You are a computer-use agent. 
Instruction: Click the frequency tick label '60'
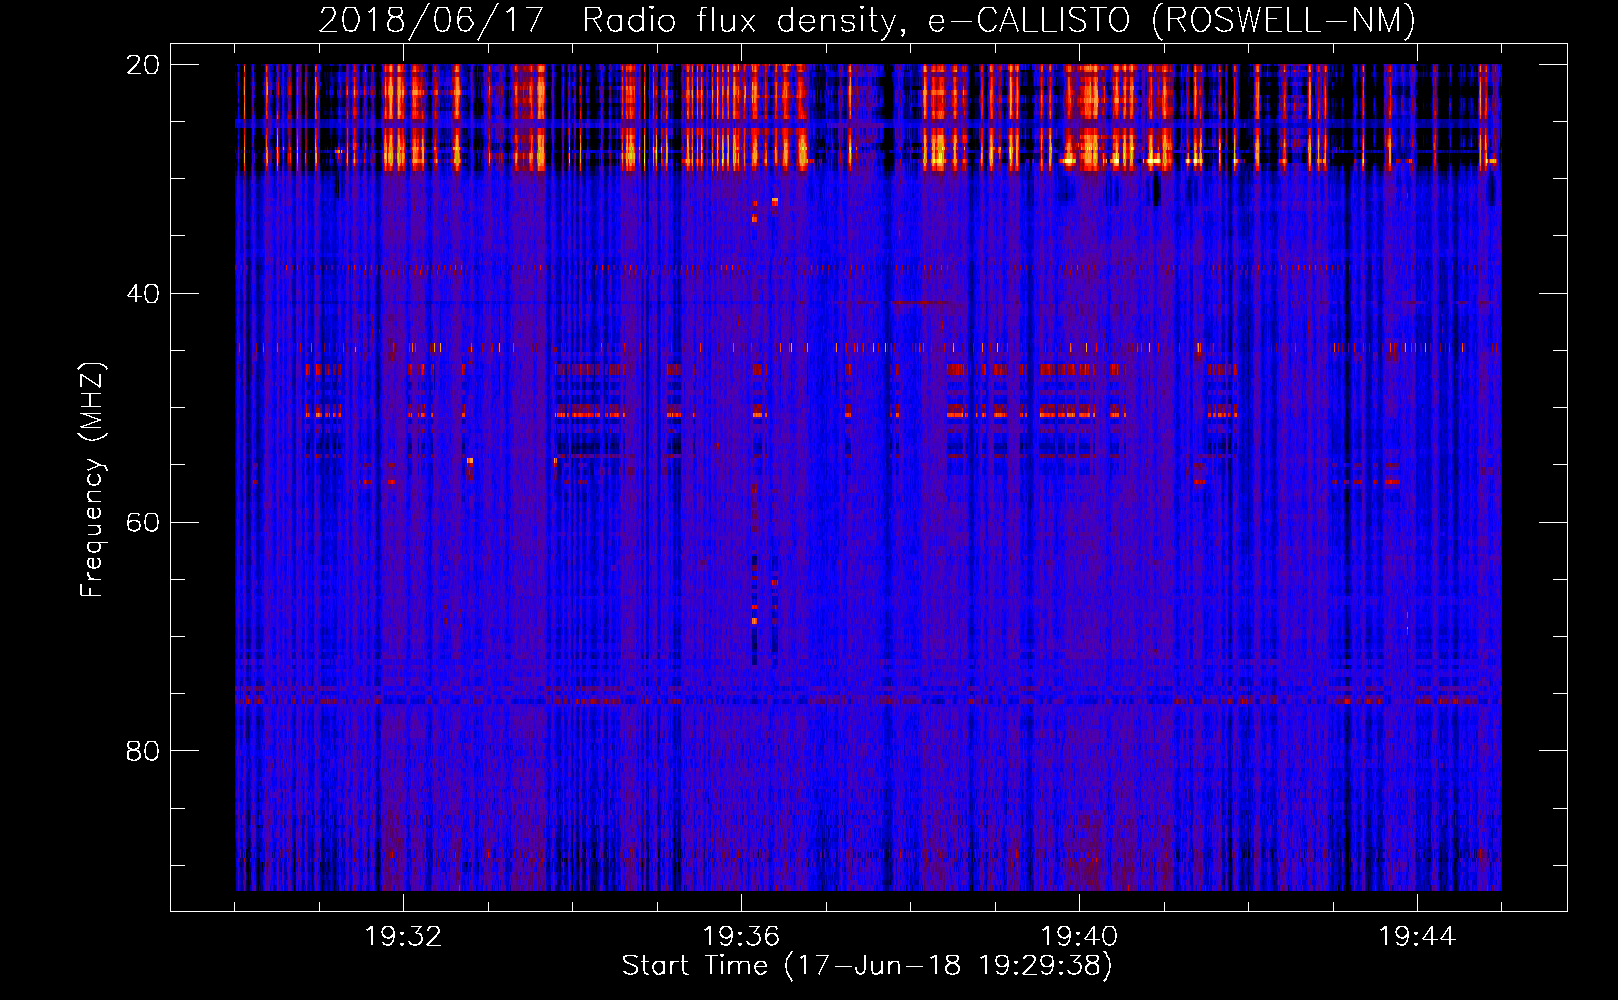143,523
